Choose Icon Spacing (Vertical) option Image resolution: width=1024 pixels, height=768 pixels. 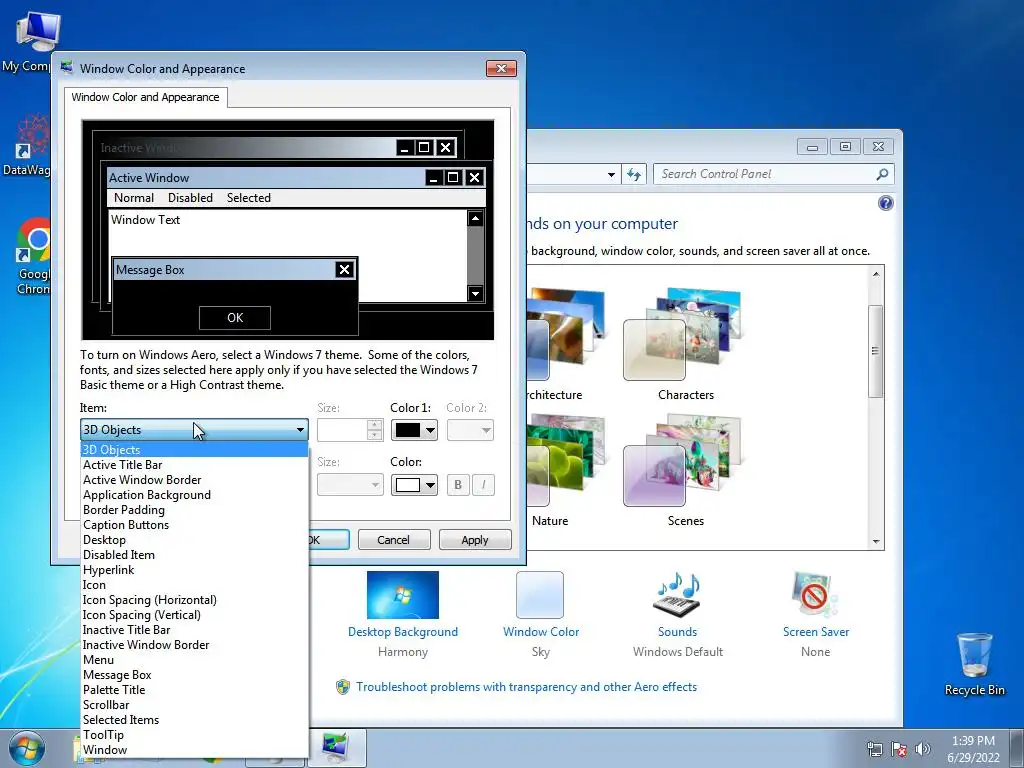coord(194,615)
